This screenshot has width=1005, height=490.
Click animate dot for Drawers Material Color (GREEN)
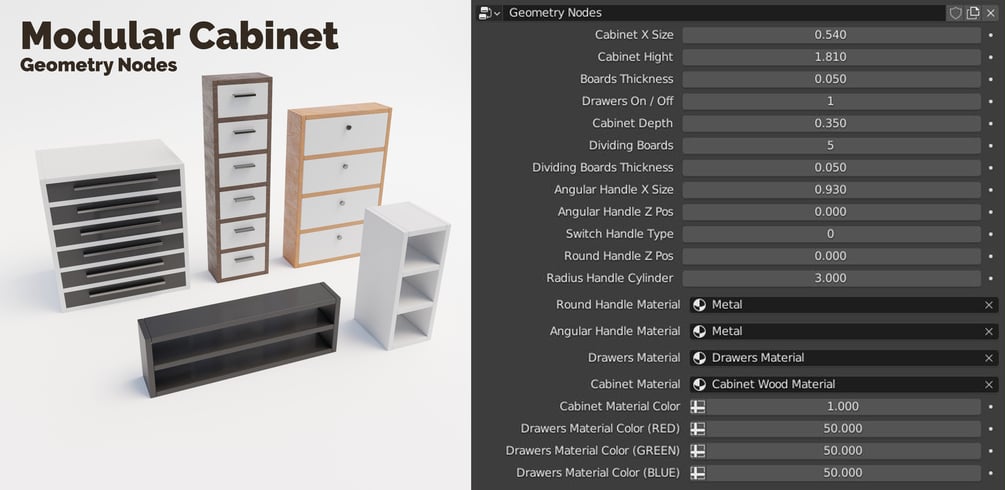pos(991,451)
